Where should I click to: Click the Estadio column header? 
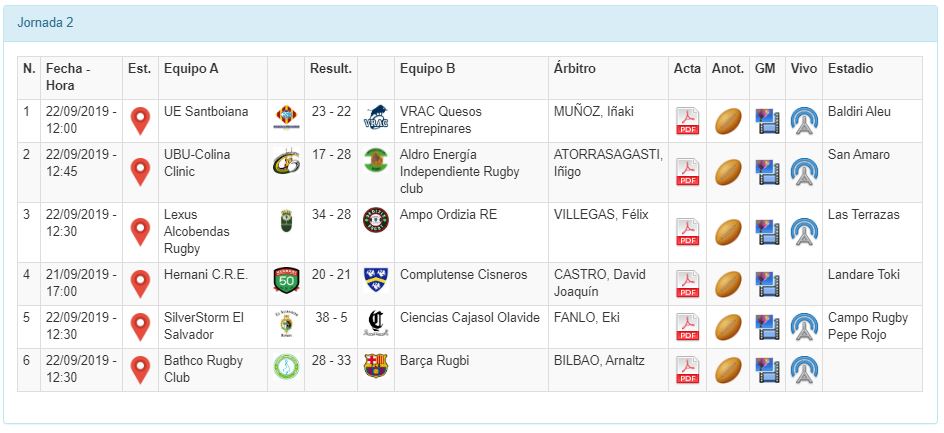[x=850, y=69]
